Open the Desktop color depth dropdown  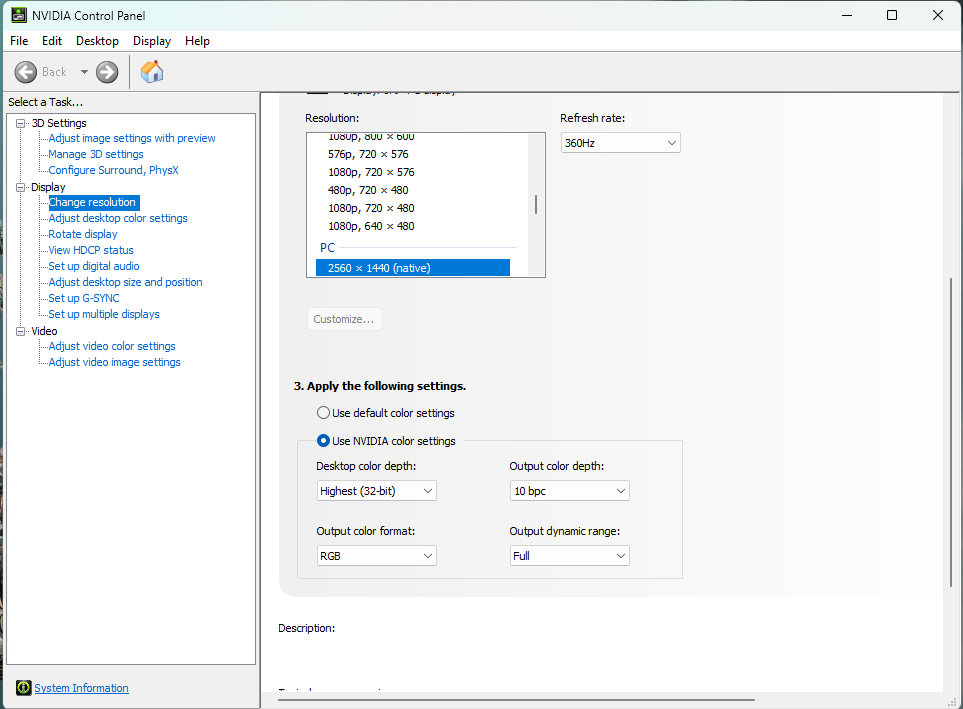point(376,491)
